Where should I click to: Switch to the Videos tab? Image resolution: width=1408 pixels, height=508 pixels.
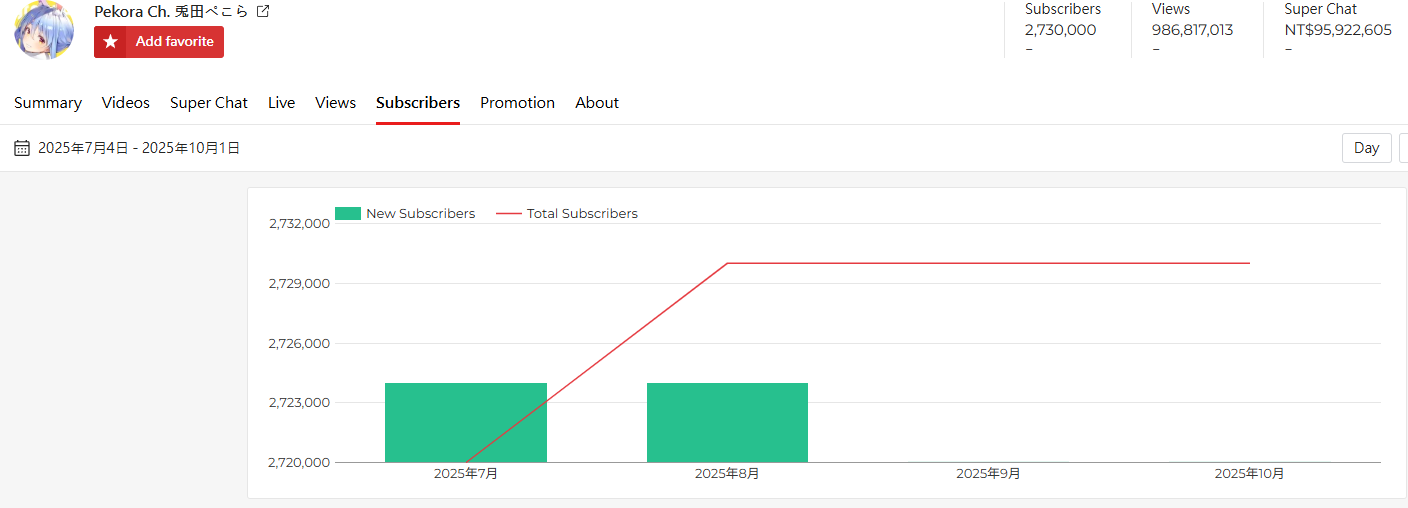pos(126,103)
